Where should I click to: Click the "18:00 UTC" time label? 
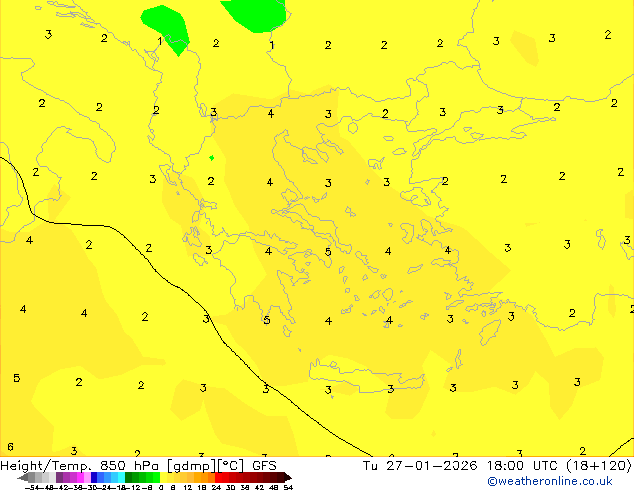pyautogui.click(x=524, y=466)
